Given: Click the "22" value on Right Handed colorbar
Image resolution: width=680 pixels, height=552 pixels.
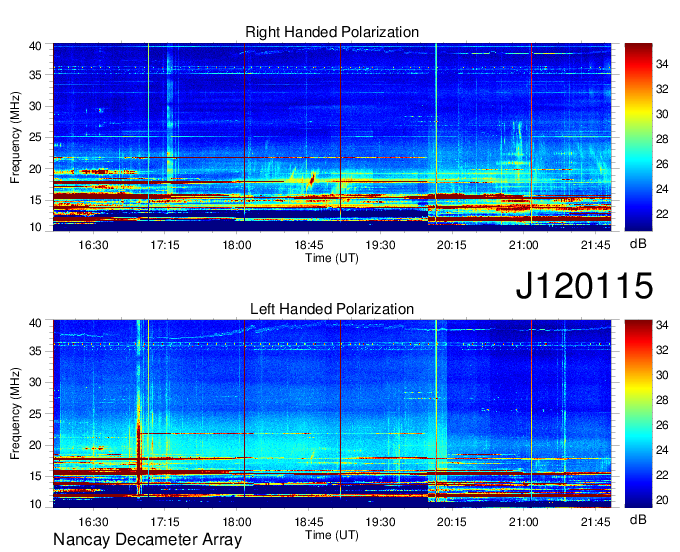Looking at the screenshot, I should pyautogui.click(x=662, y=214).
